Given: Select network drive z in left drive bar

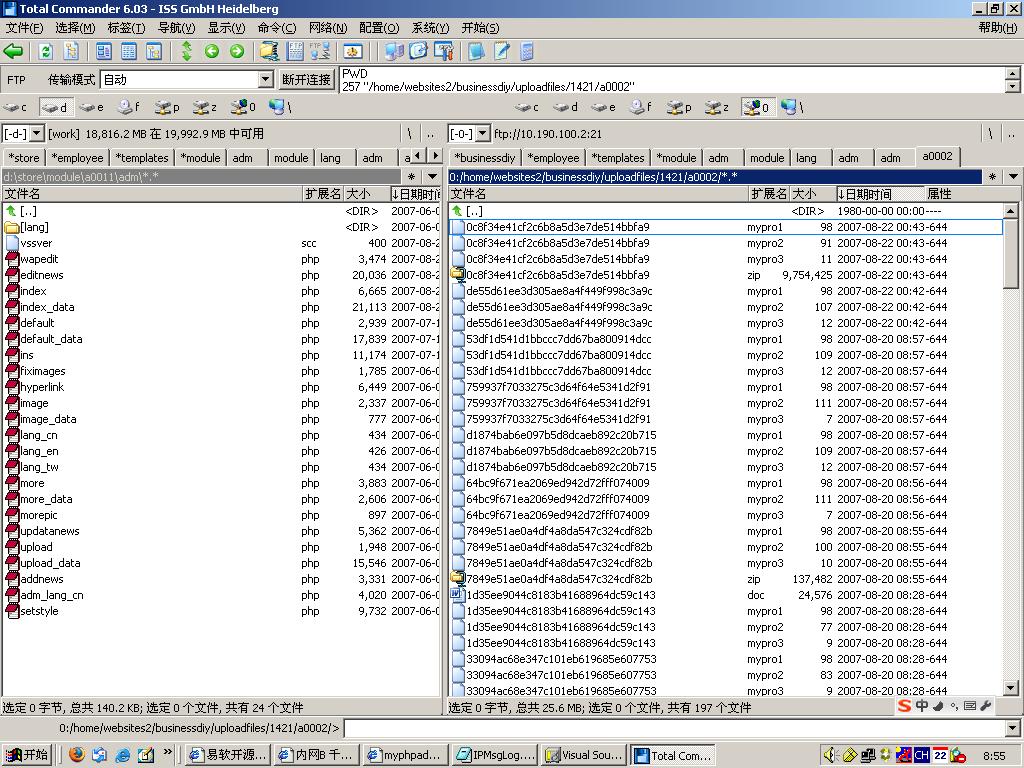Looking at the screenshot, I should [x=205, y=107].
